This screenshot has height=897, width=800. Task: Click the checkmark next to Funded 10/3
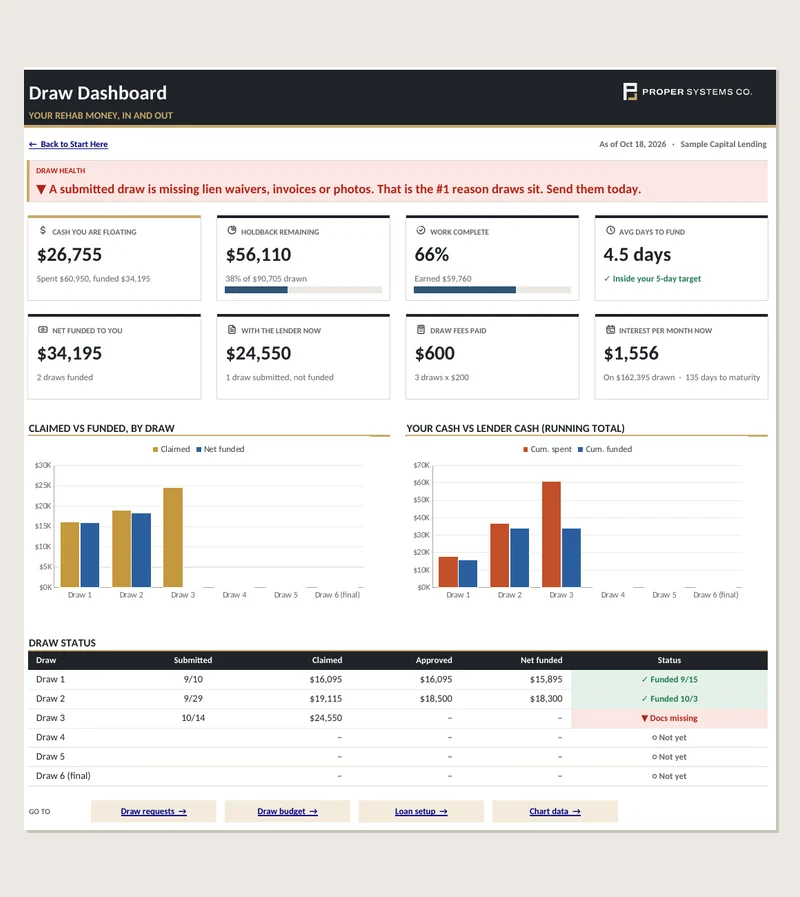pos(644,698)
